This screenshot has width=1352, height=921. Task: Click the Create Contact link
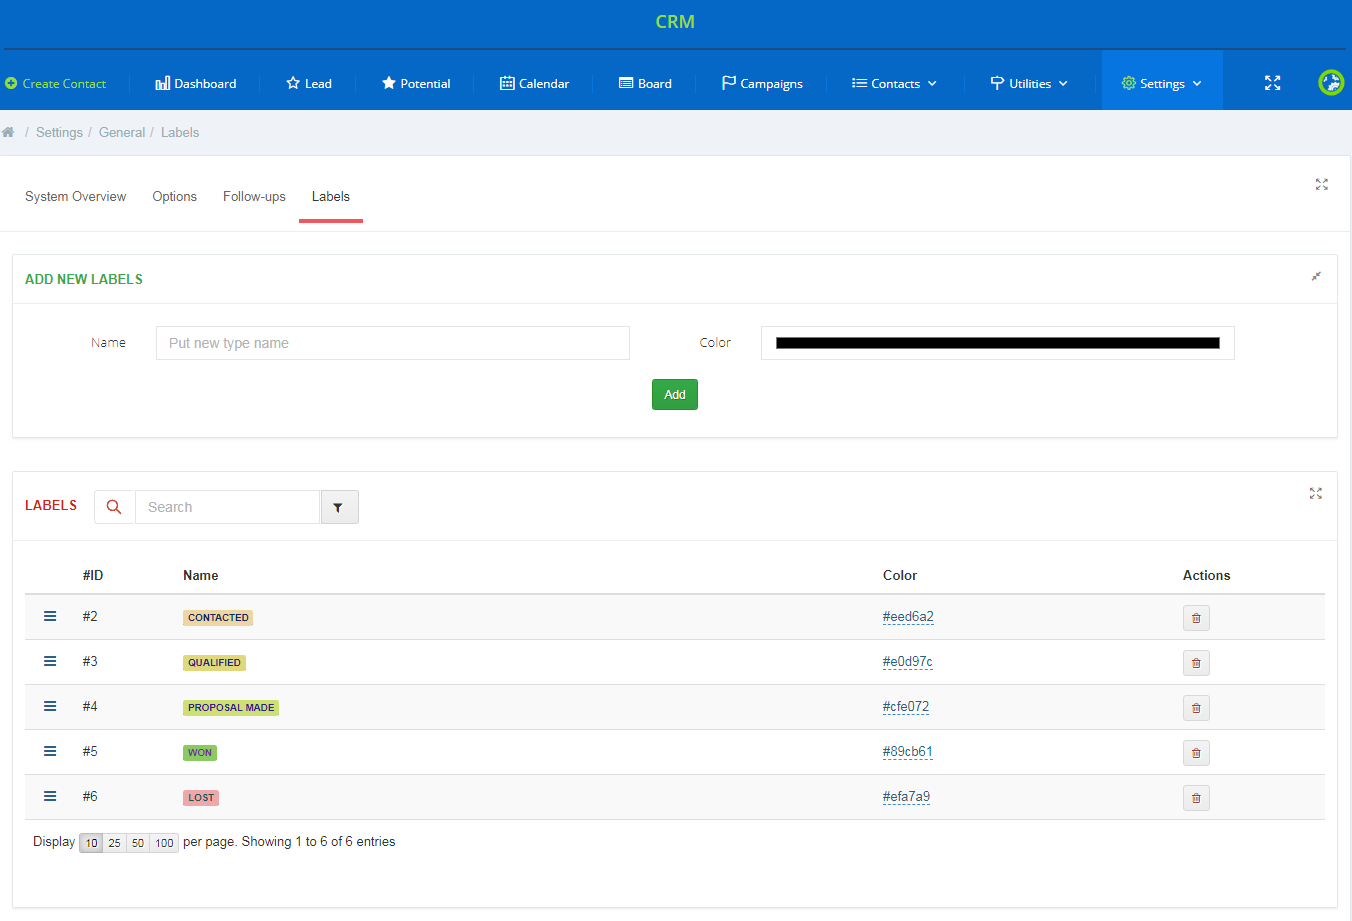click(56, 83)
